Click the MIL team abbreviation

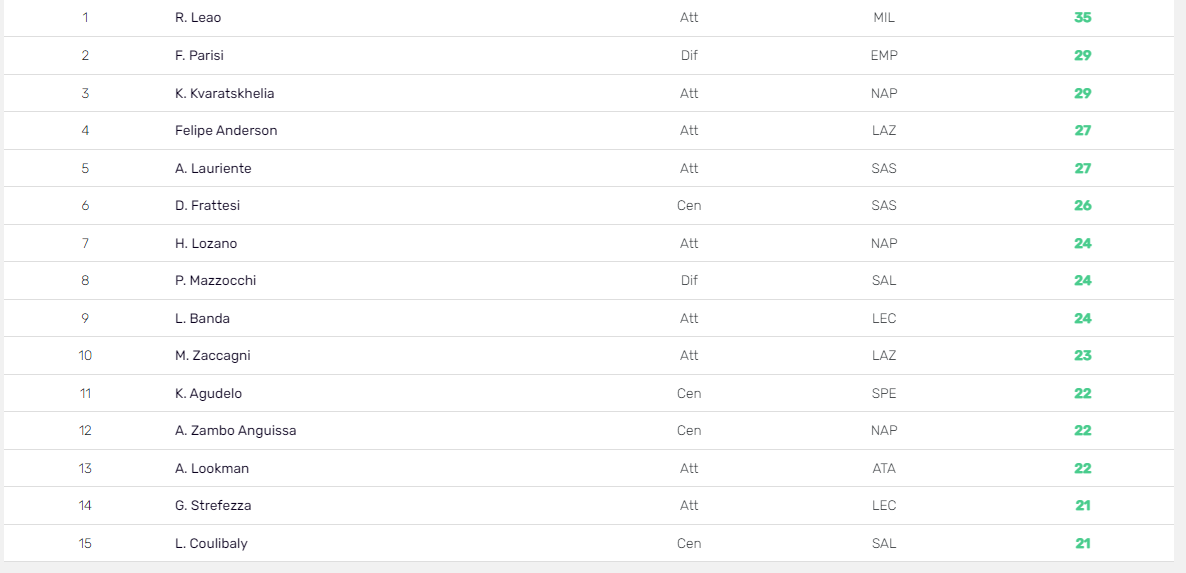(x=883, y=17)
